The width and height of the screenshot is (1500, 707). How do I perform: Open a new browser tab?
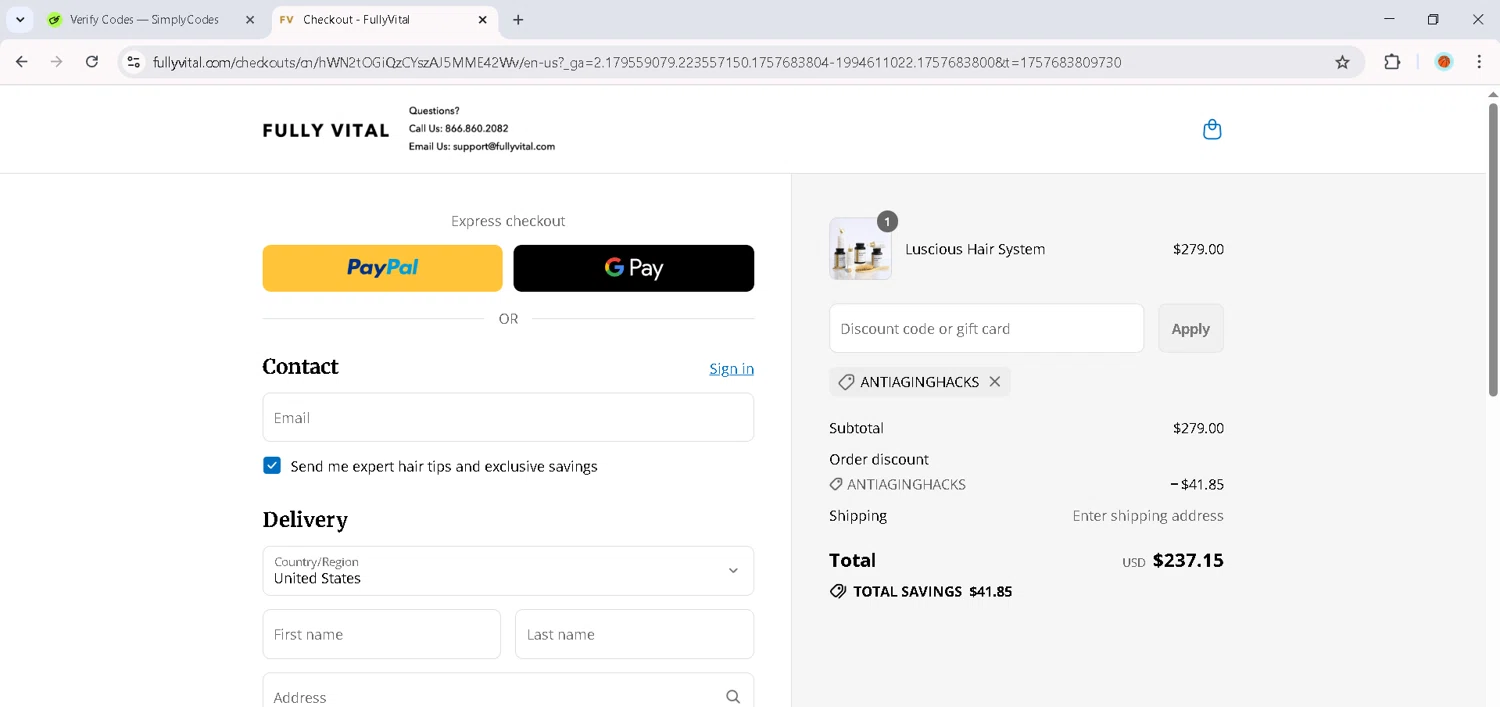[x=518, y=20]
